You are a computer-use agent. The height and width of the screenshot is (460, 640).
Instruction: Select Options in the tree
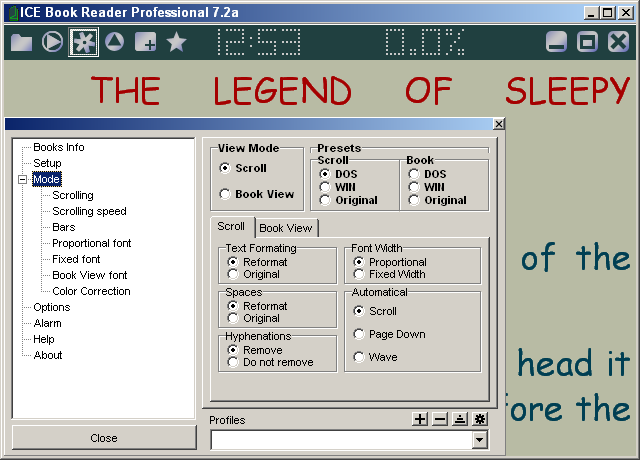(x=52, y=307)
